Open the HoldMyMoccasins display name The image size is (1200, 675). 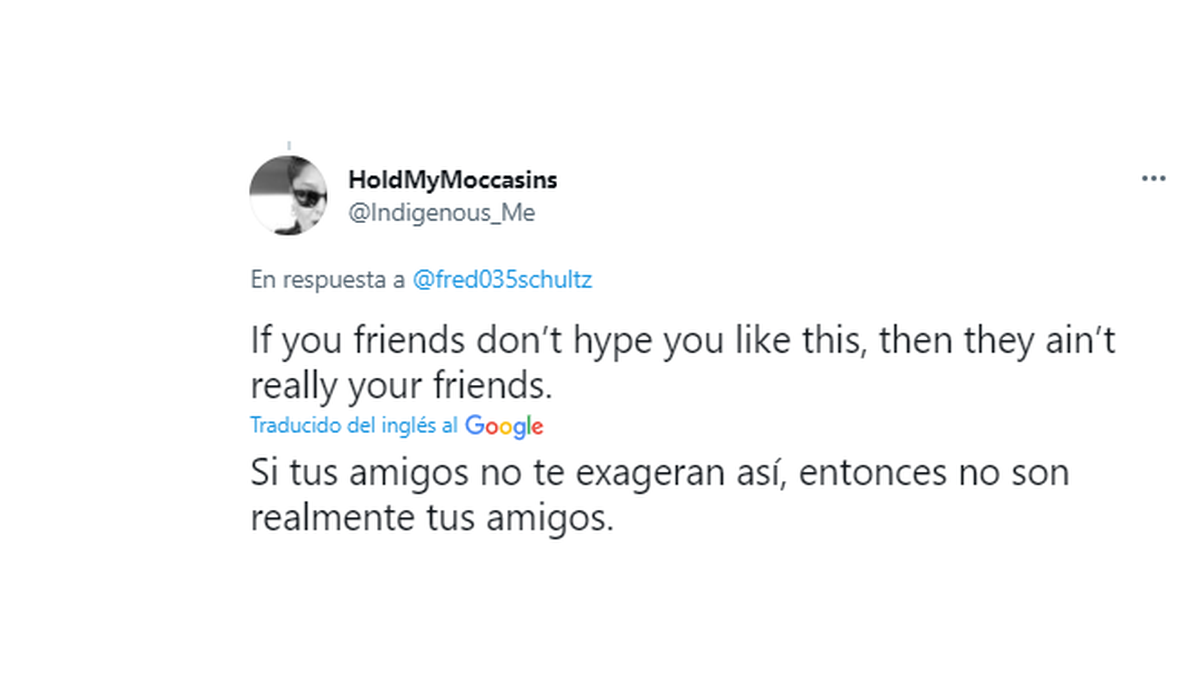tap(452, 180)
